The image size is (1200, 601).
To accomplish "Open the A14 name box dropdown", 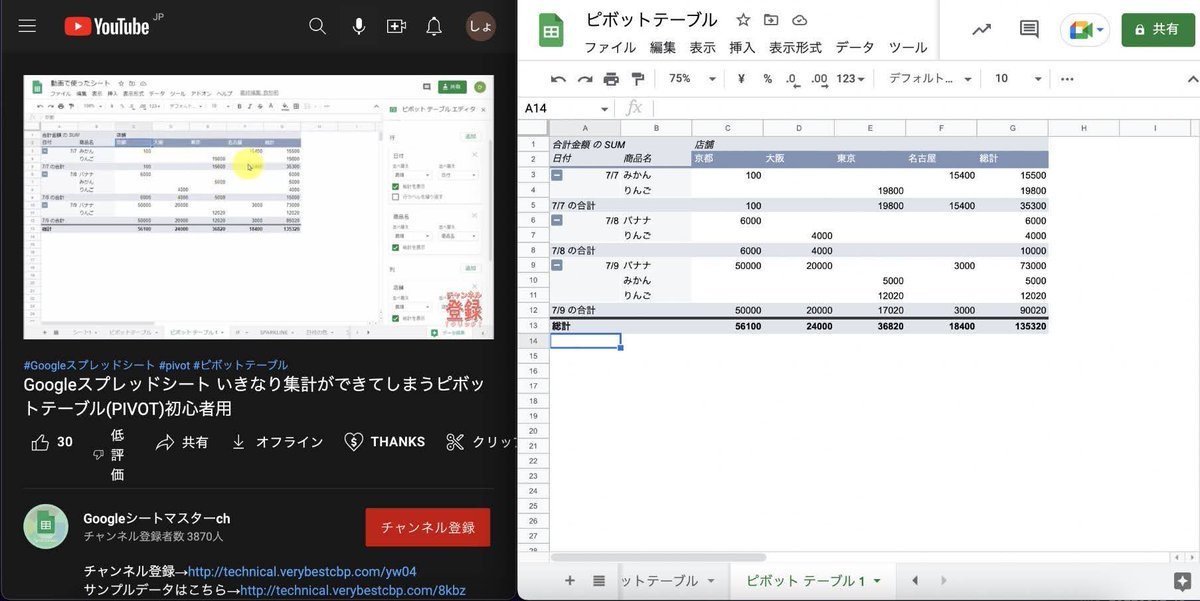I will coord(605,109).
